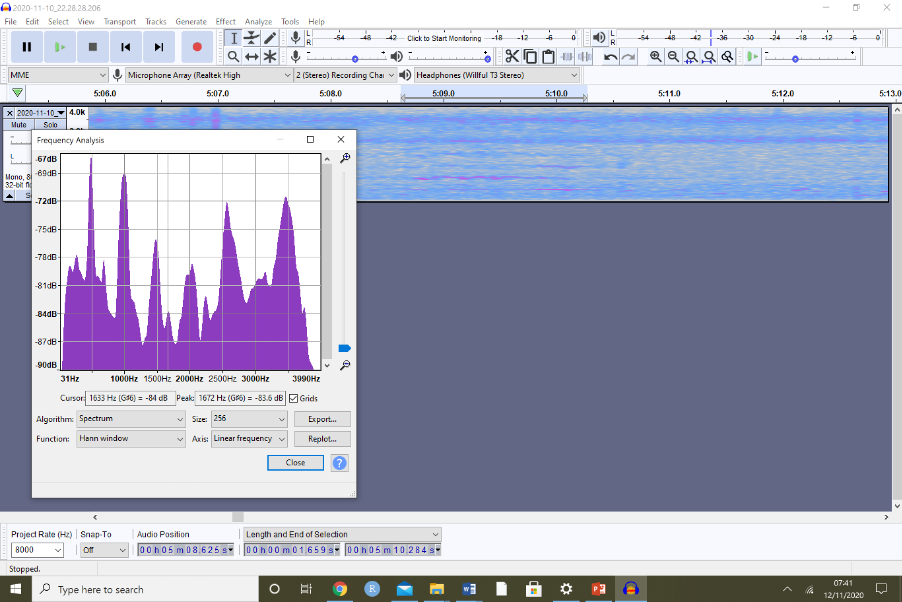902x602 pixels.
Task: Click the Audio Position time field
Action: click(185, 550)
